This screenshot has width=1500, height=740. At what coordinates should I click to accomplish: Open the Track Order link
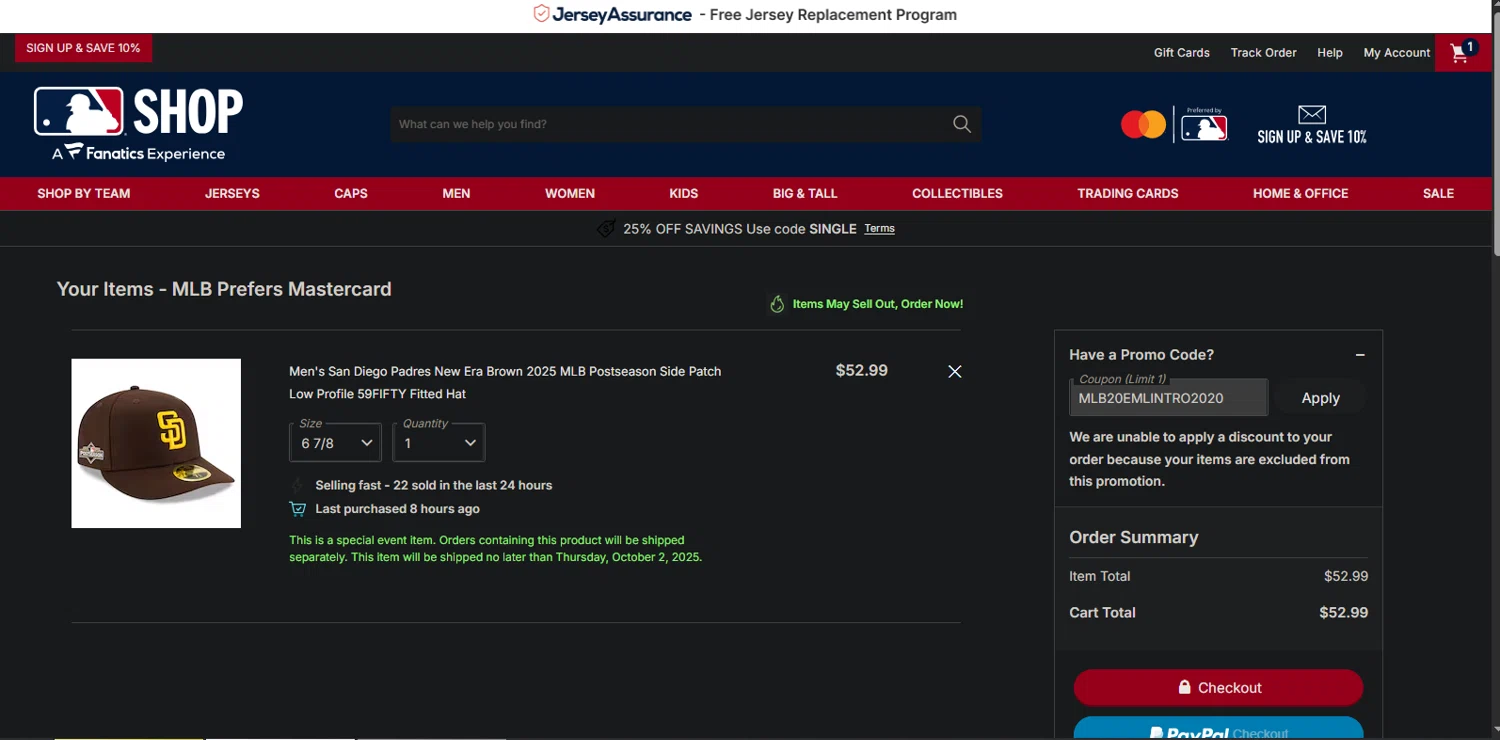click(x=1264, y=53)
